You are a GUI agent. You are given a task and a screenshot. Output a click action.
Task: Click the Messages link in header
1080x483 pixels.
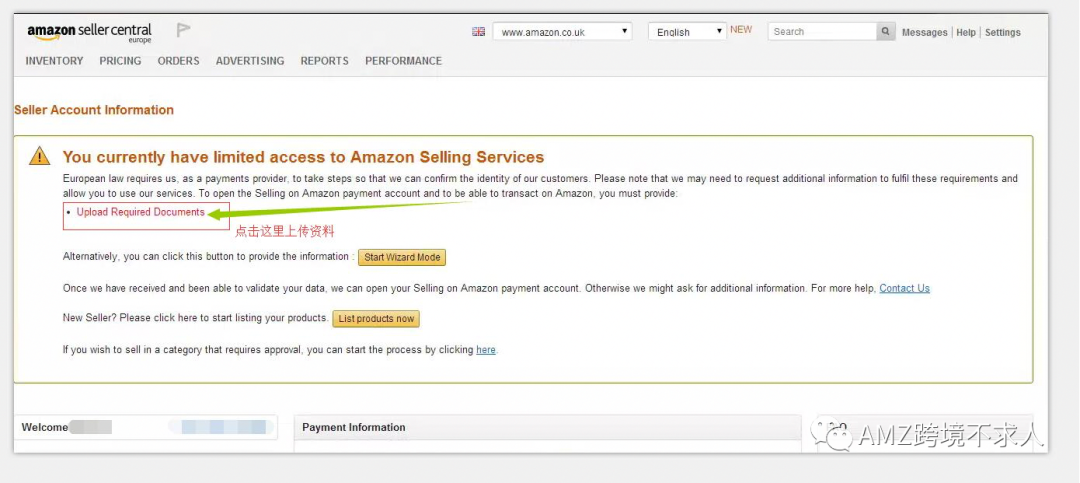[924, 32]
